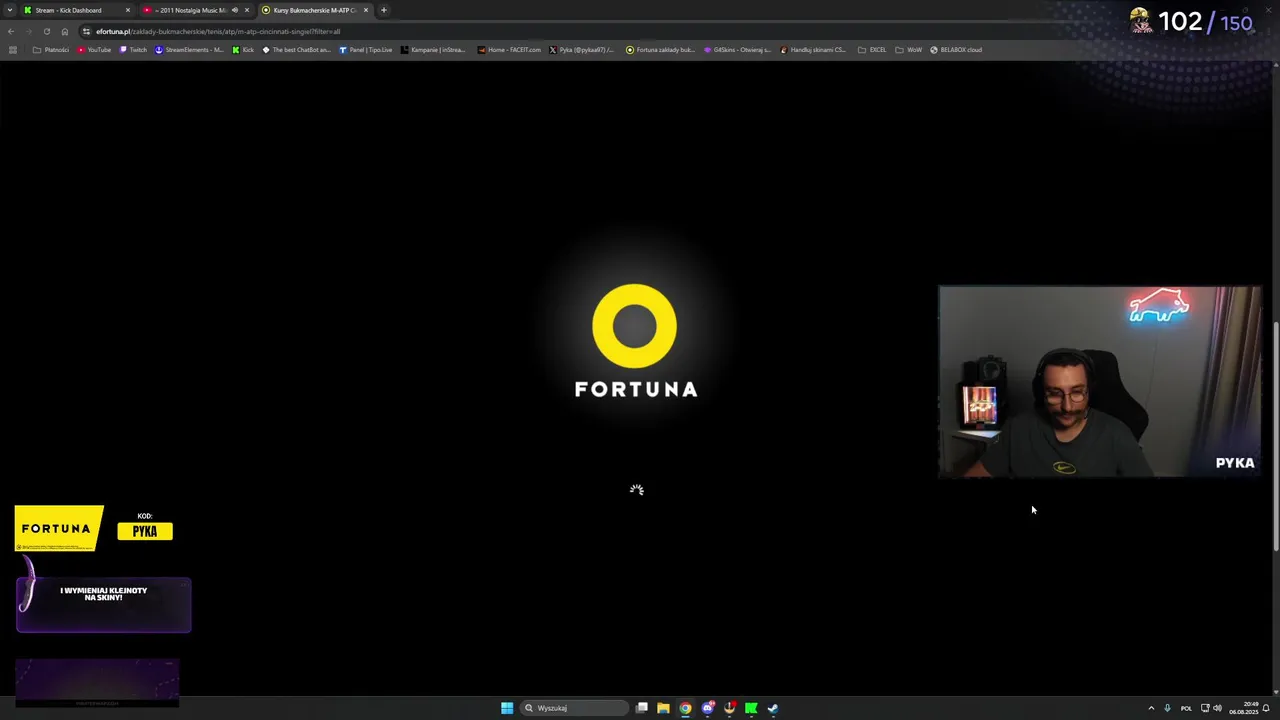Open Discord from the taskbar

click(708, 708)
